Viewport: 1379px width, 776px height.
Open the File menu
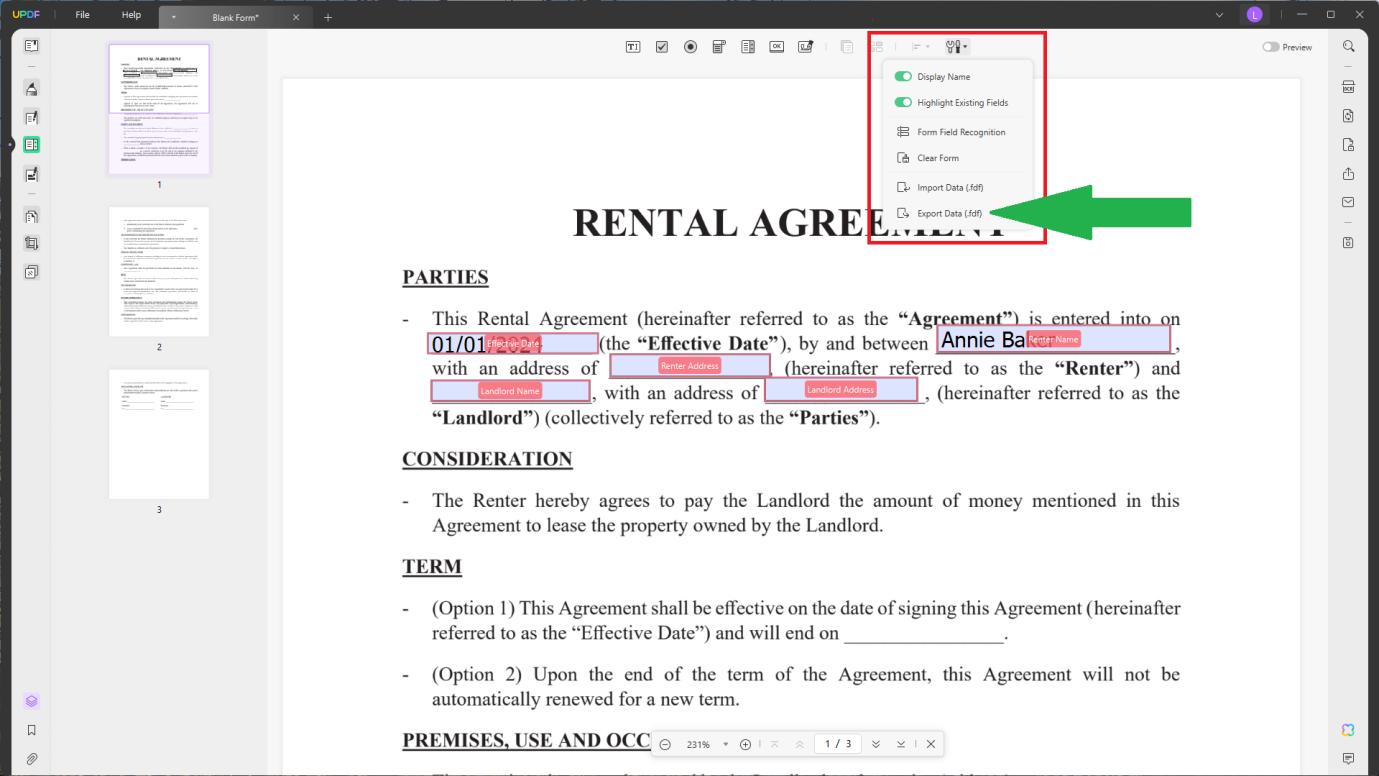(81, 14)
